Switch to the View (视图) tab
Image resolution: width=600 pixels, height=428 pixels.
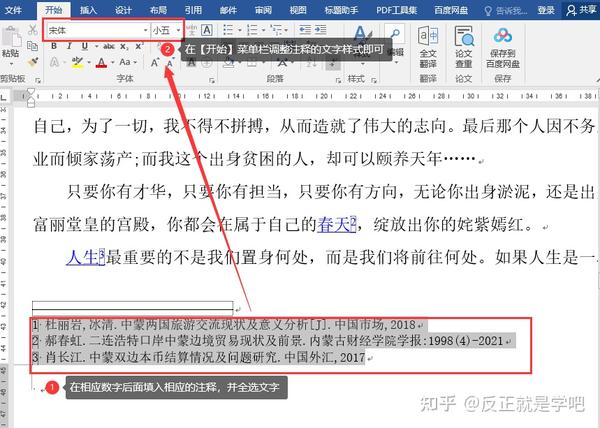coord(298,10)
